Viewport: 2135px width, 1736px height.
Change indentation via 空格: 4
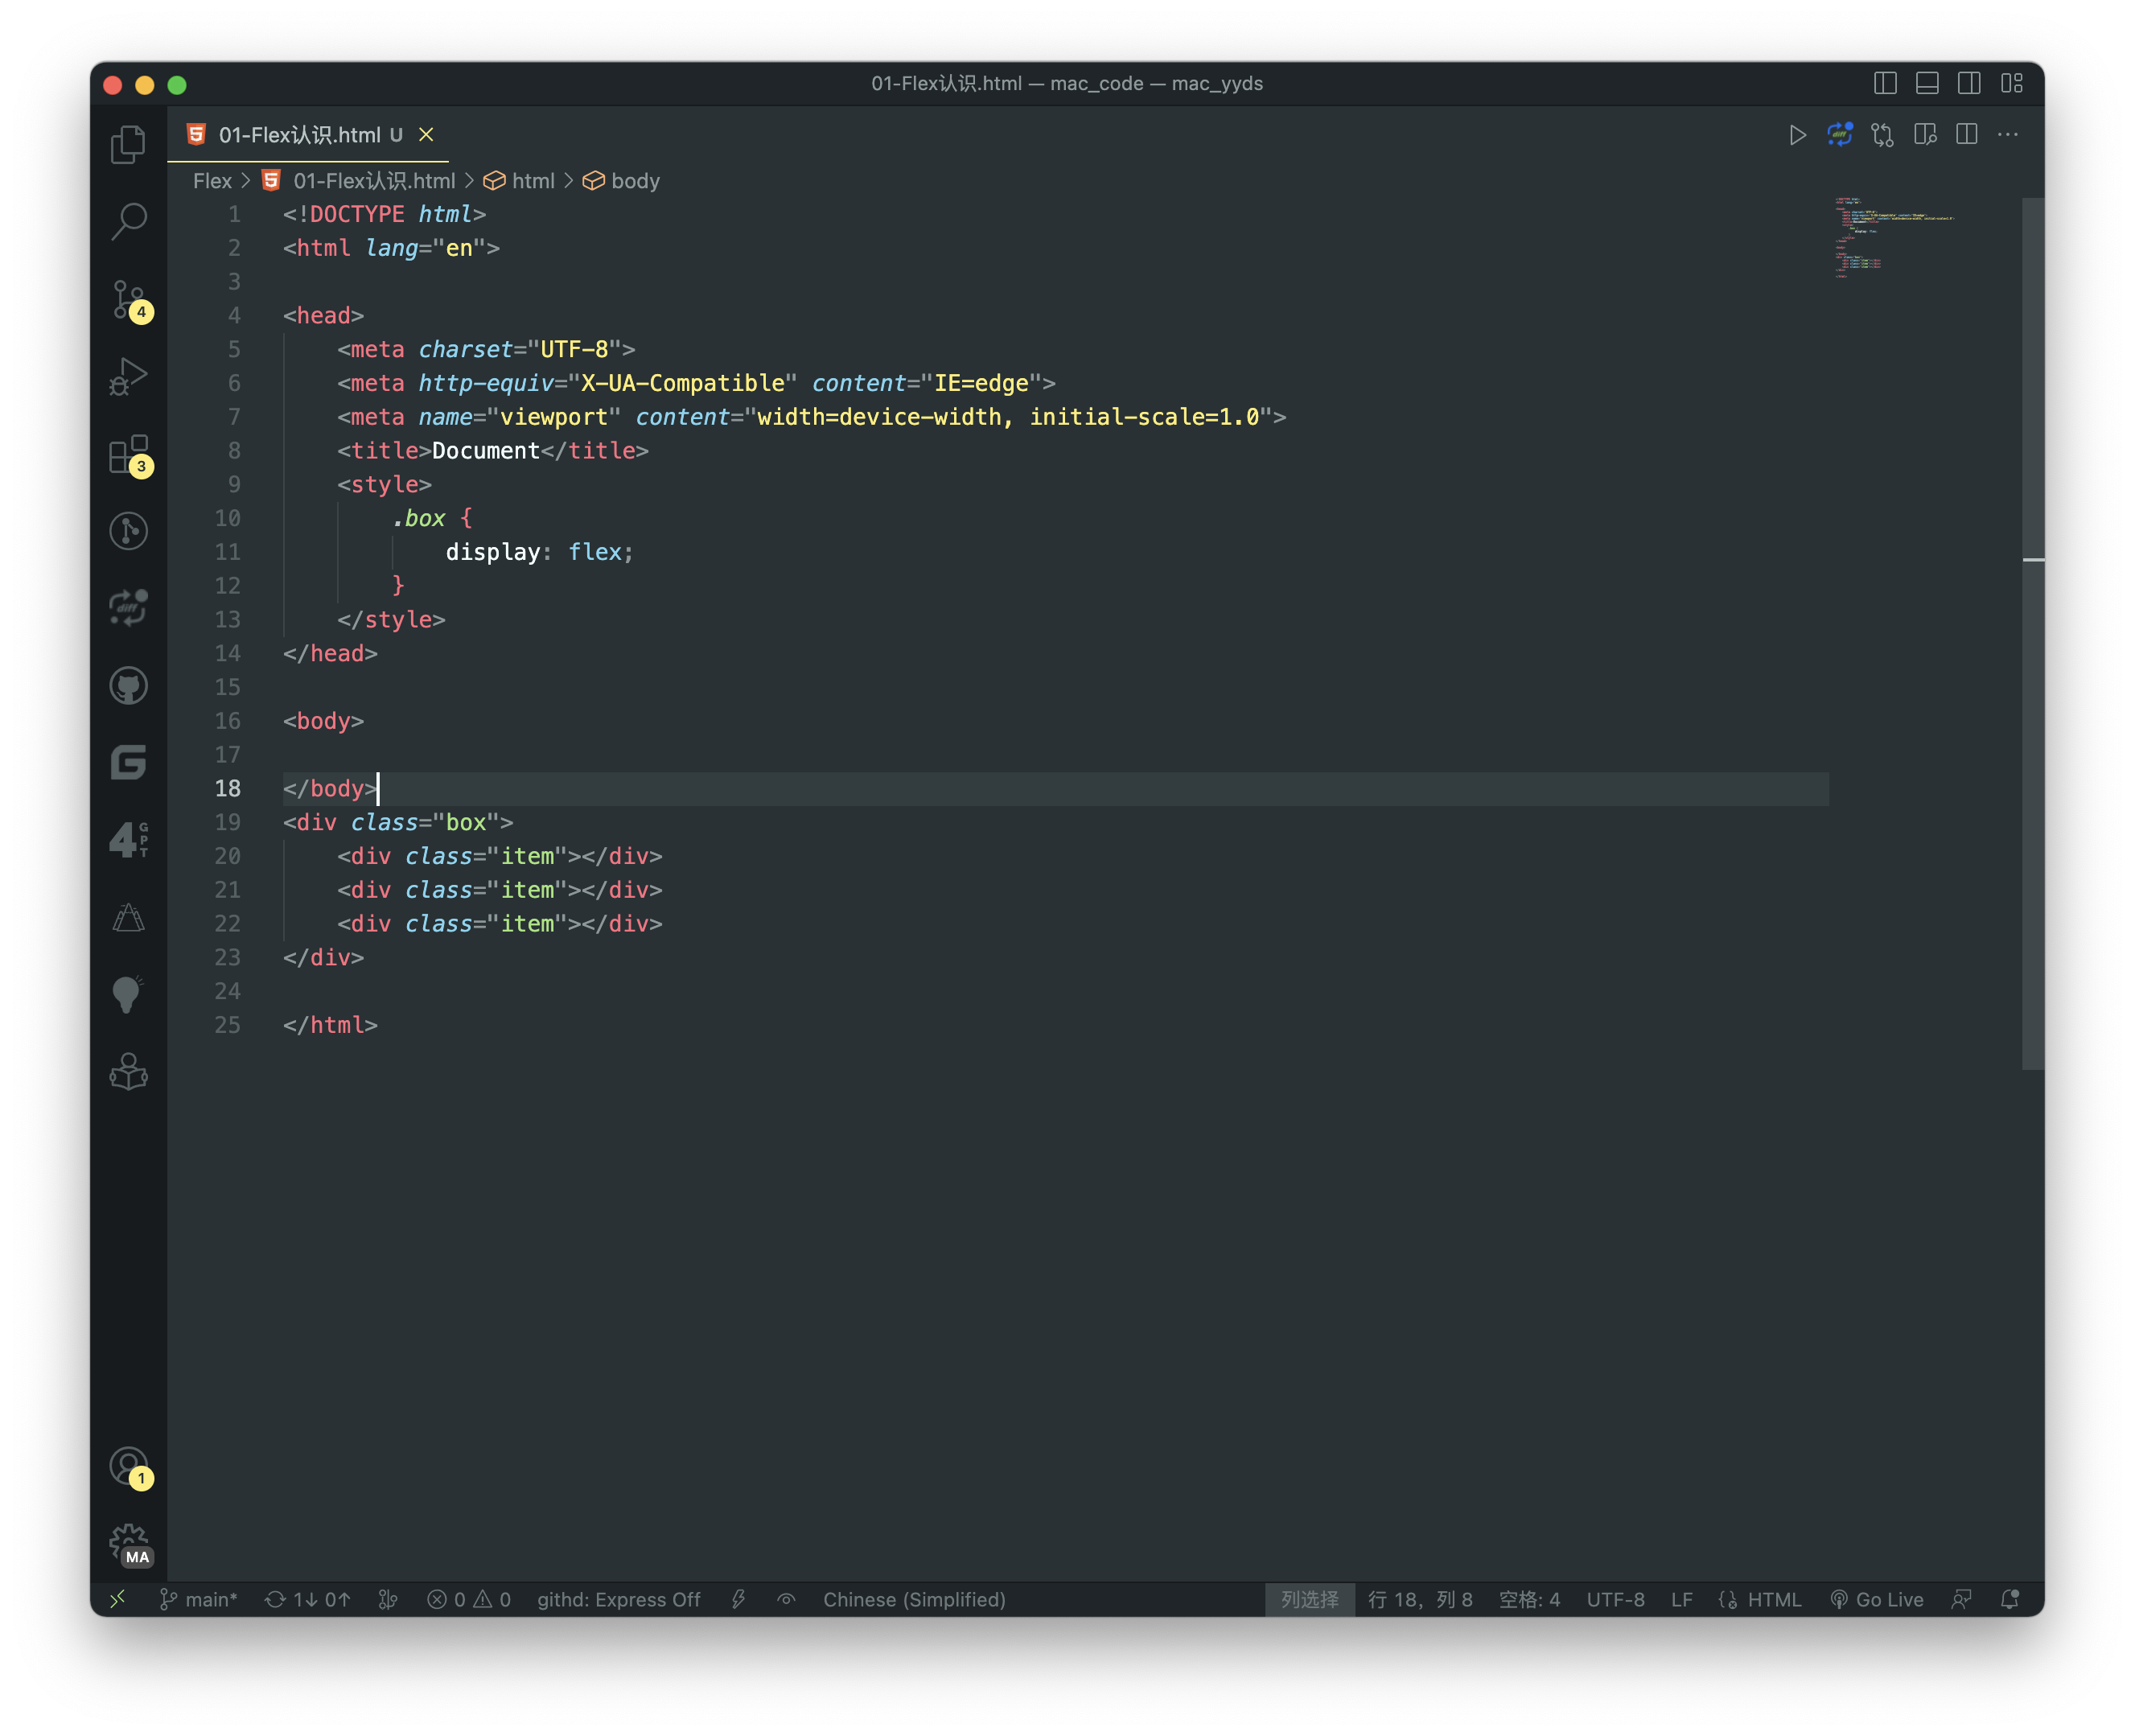(1529, 1599)
